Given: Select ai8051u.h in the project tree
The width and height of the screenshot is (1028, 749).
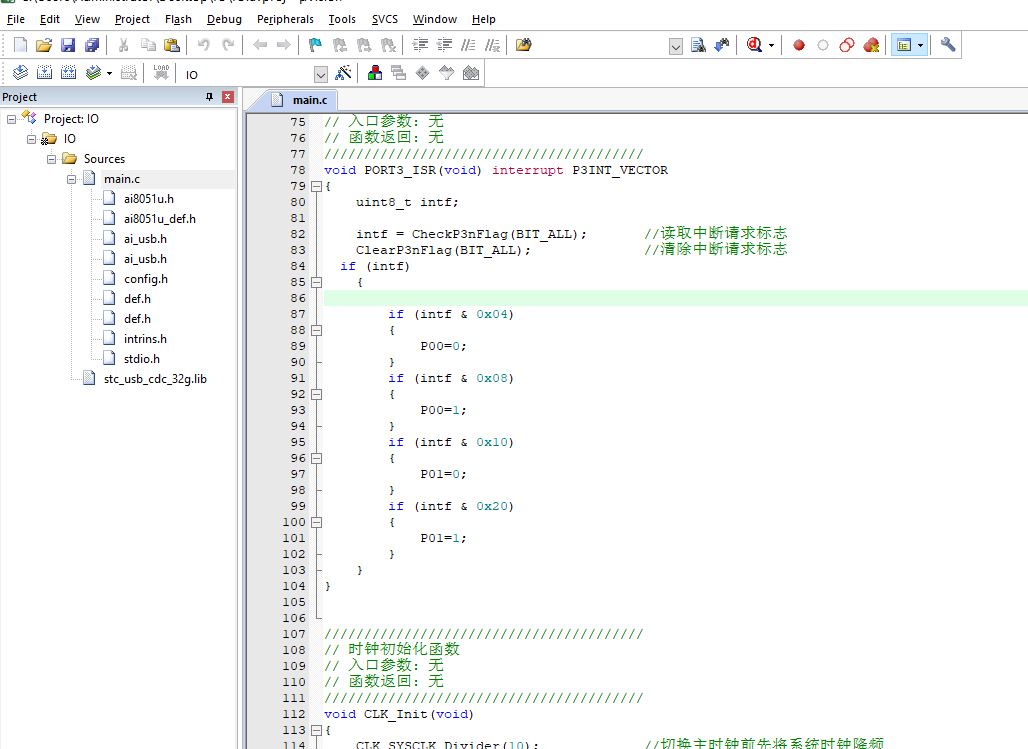Looking at the screenshot, I should [149, 199].
